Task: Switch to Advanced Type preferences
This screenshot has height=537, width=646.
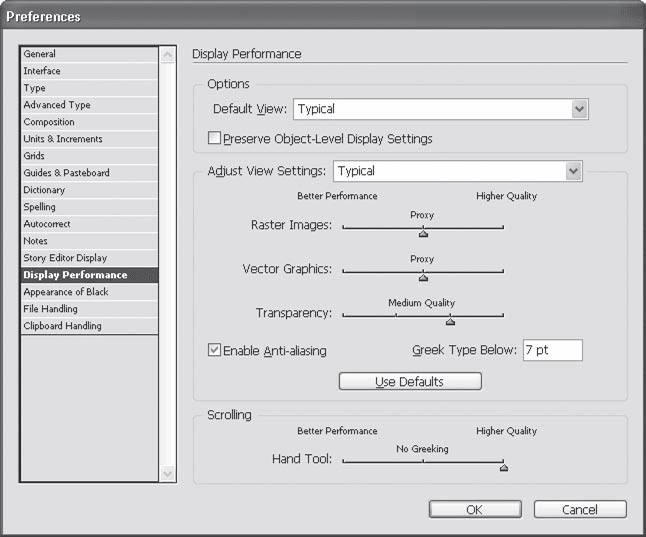Action: [x=57, y=105]
